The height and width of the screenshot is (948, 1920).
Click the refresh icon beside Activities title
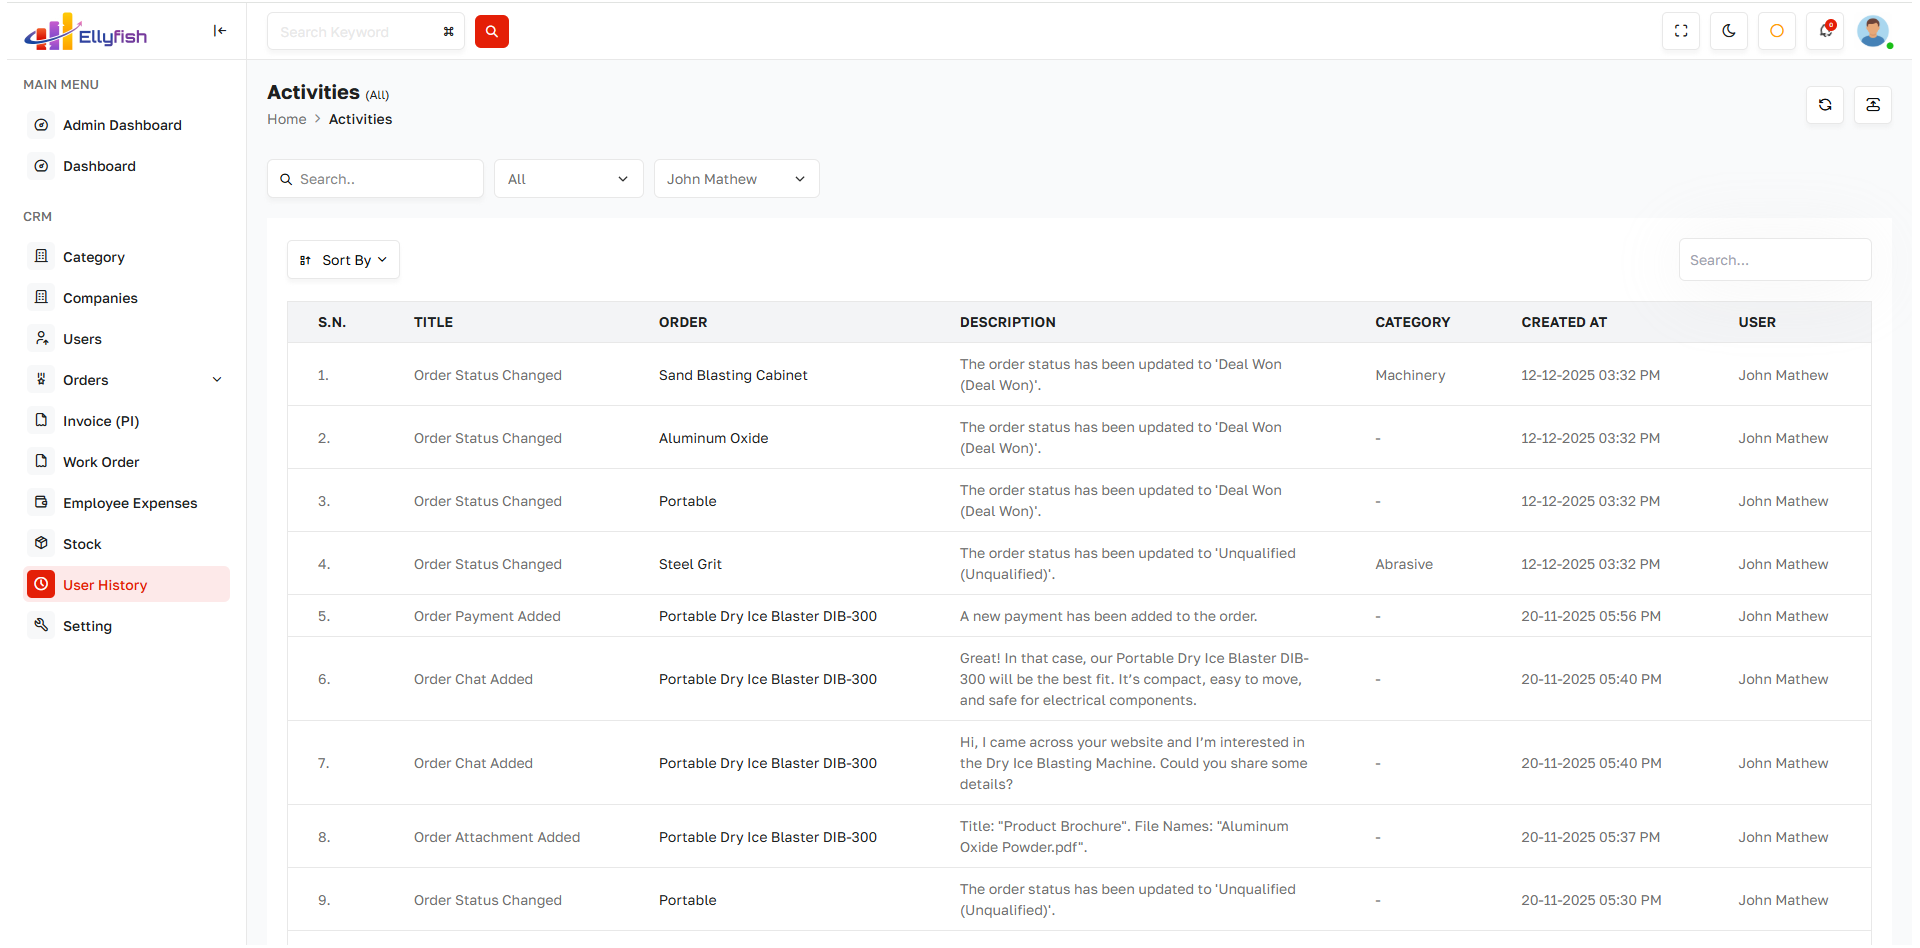click(x=1824, y=105)
